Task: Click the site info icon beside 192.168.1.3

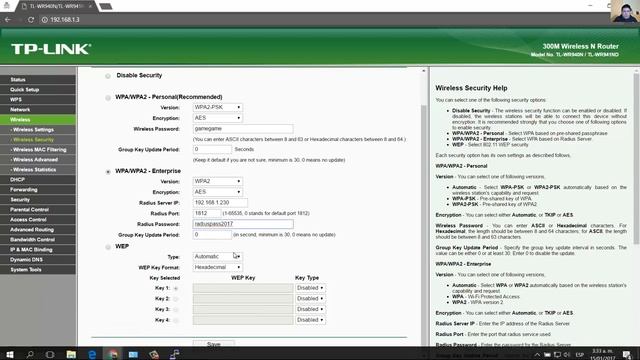Action: [44, 19]
